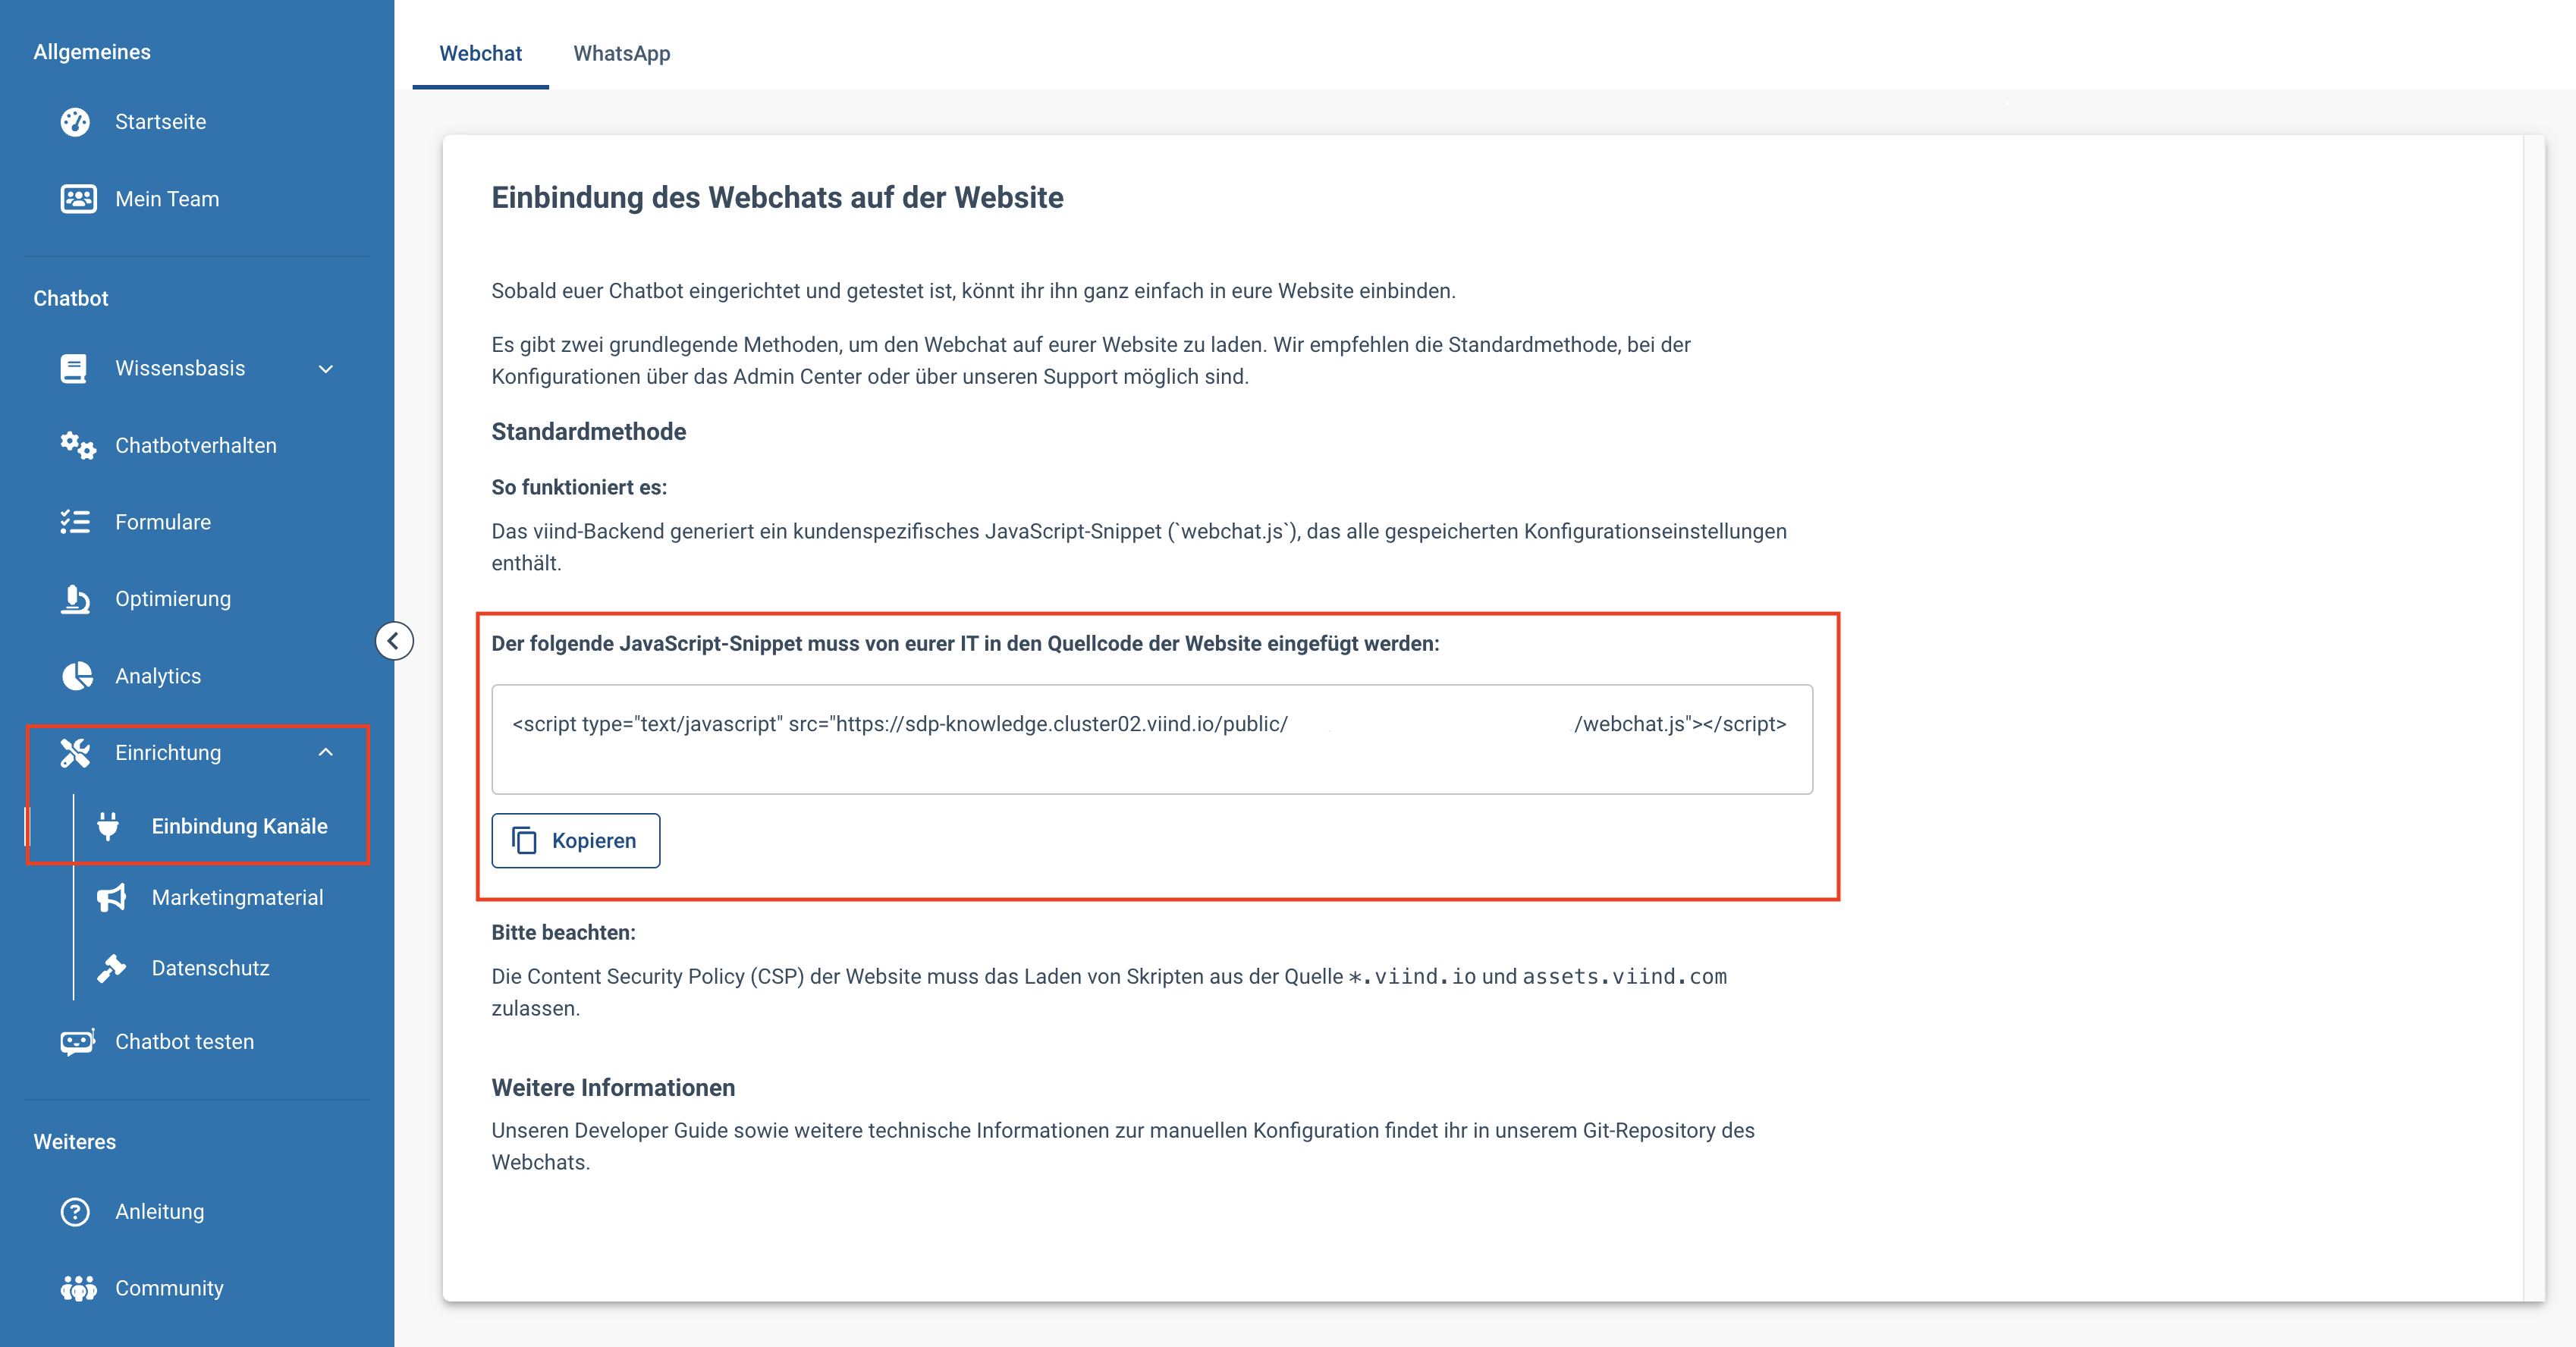Open the Startseite dashboard icon
The height and width of the screenshot is (1347, 2576).
(x=75, y=122)
